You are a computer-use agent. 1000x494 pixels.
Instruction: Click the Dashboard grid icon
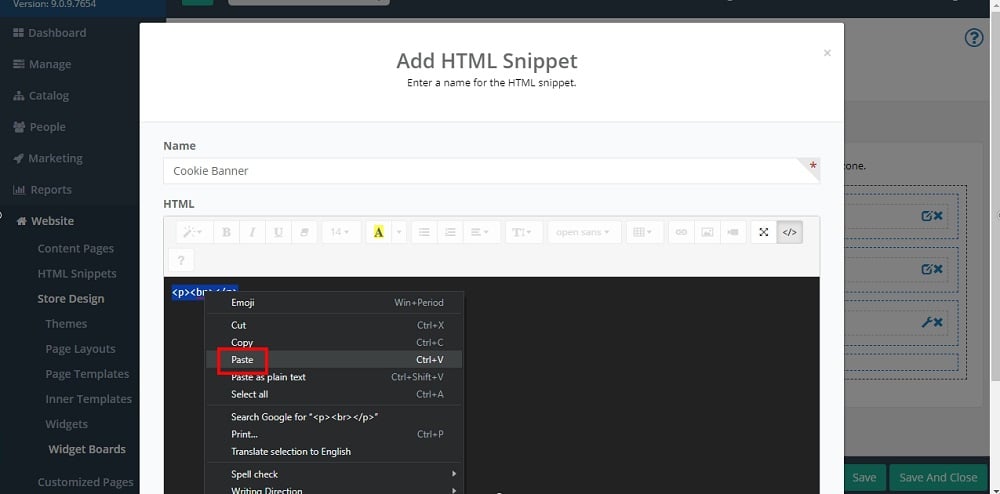pos(18,33)
